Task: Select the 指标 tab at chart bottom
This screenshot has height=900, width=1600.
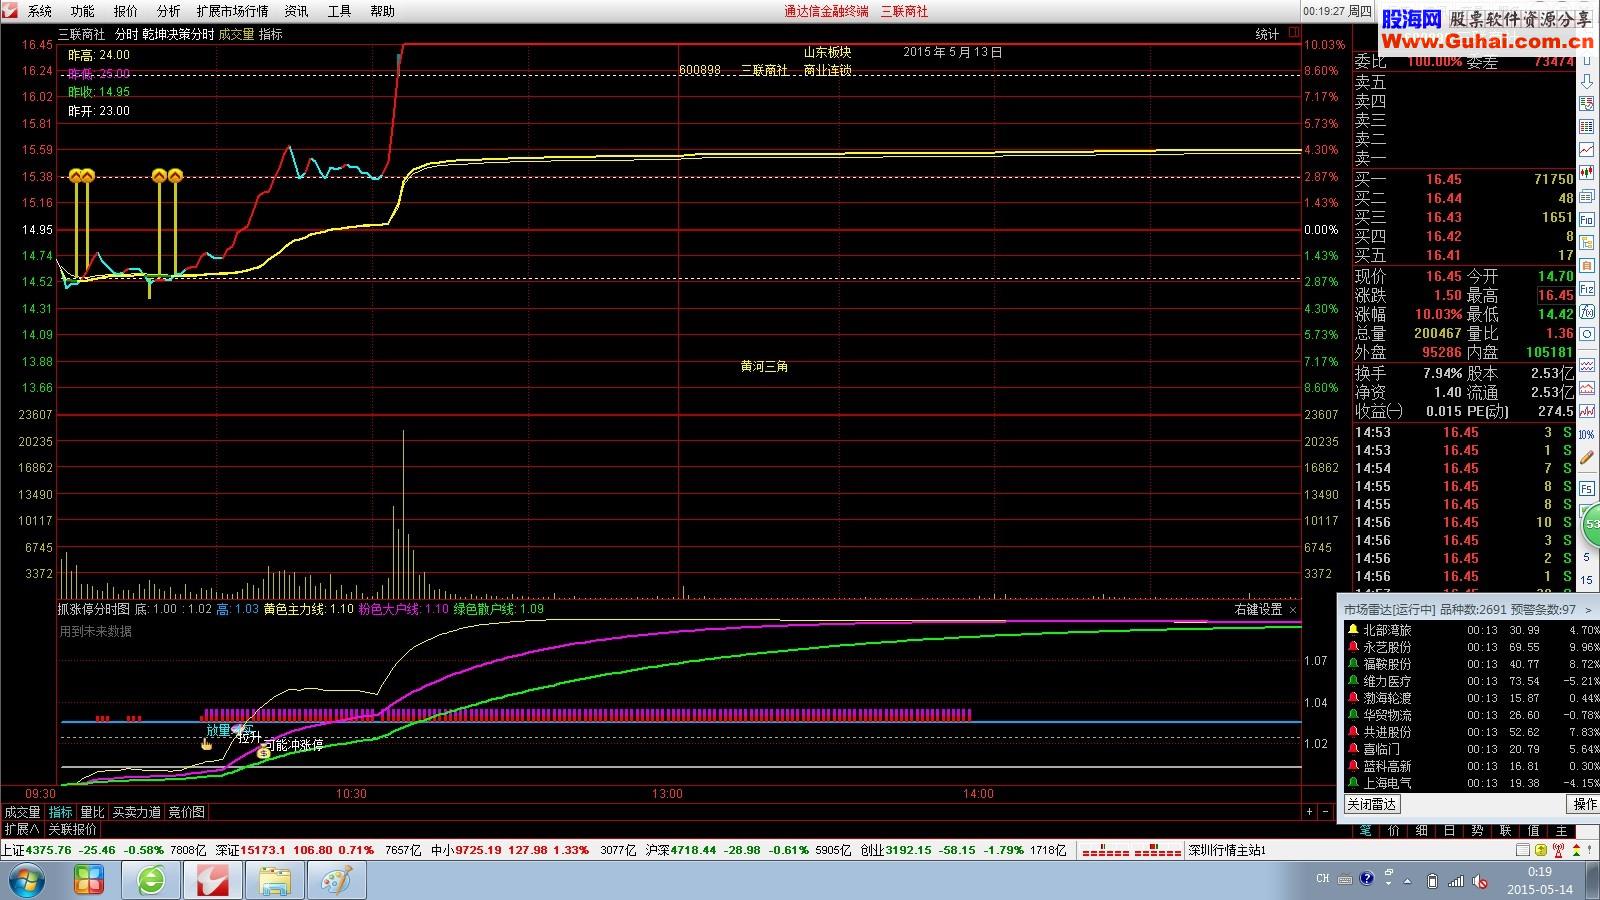Action: coord(61,812)
